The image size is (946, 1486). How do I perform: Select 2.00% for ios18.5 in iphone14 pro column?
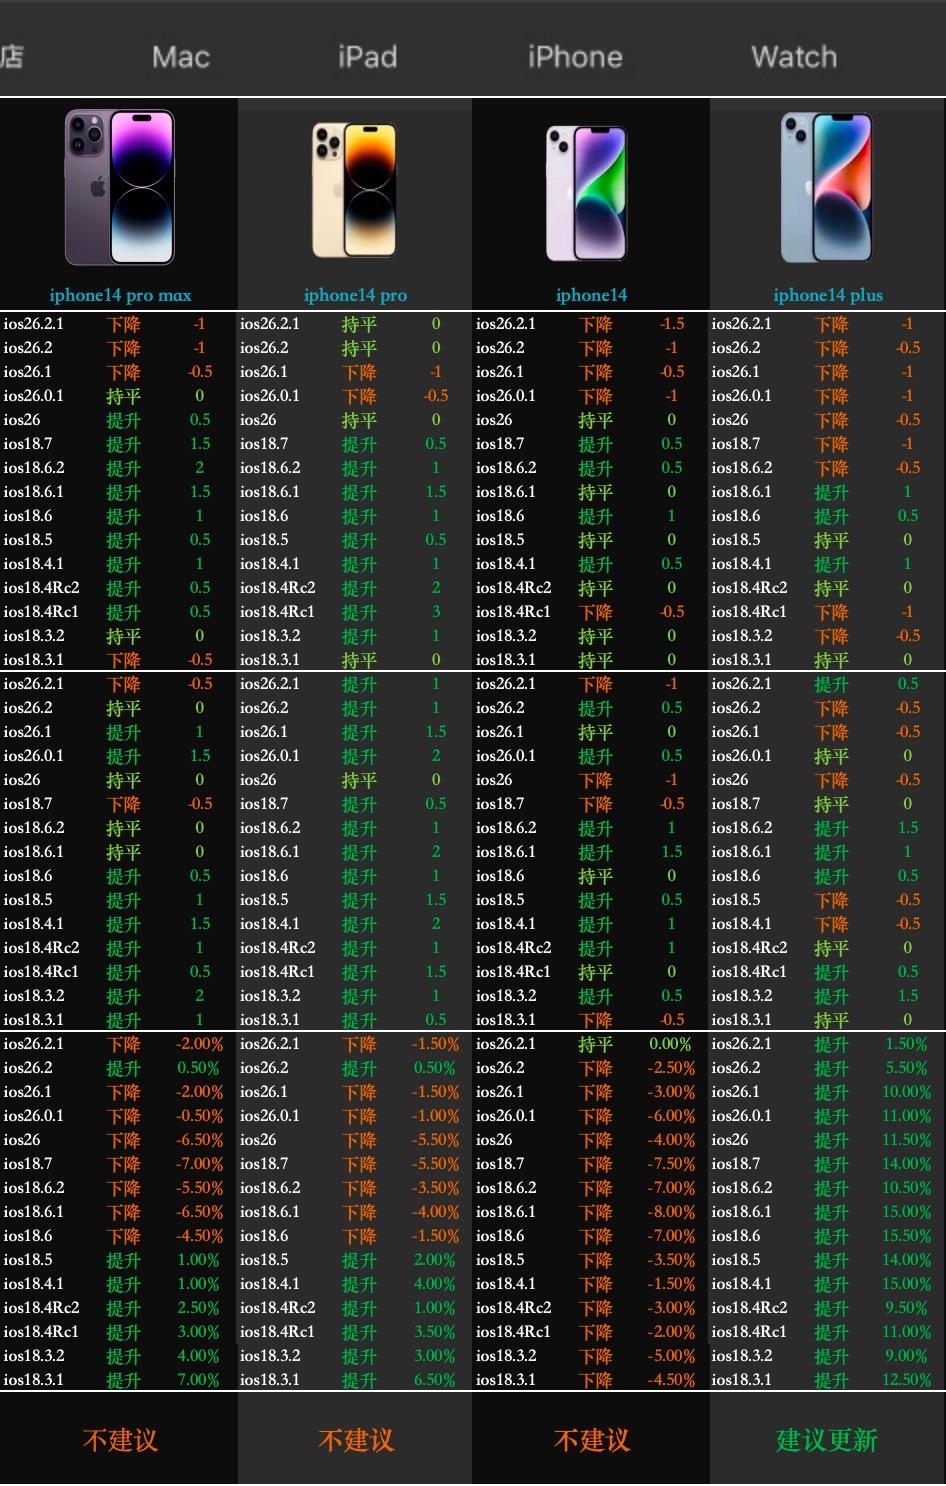point(435,1260)
